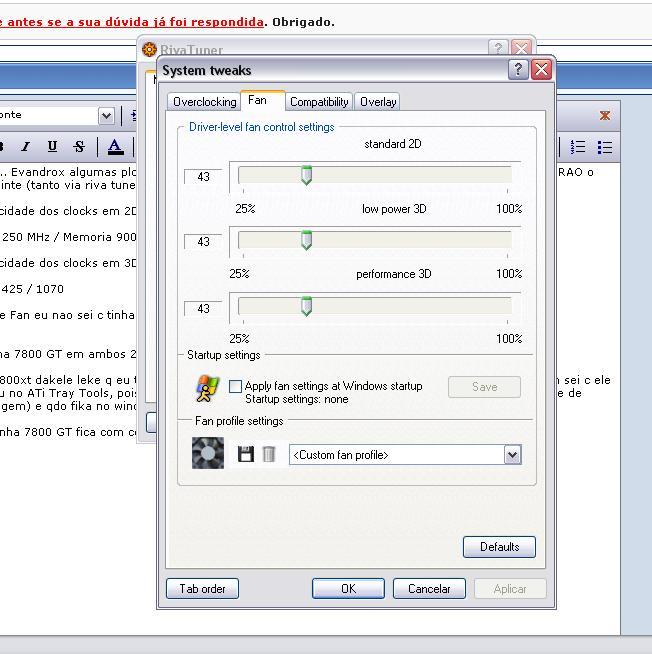Image resolution: width=652 pixels, height=654 pixels.
Task: Click the low power 3D value field
Action: (203, 242)
